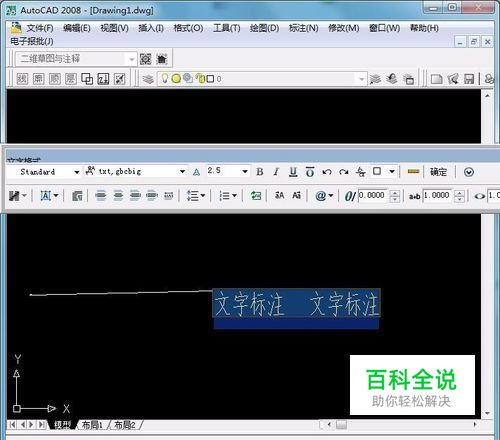Center-align the text

tap(118, 196)
